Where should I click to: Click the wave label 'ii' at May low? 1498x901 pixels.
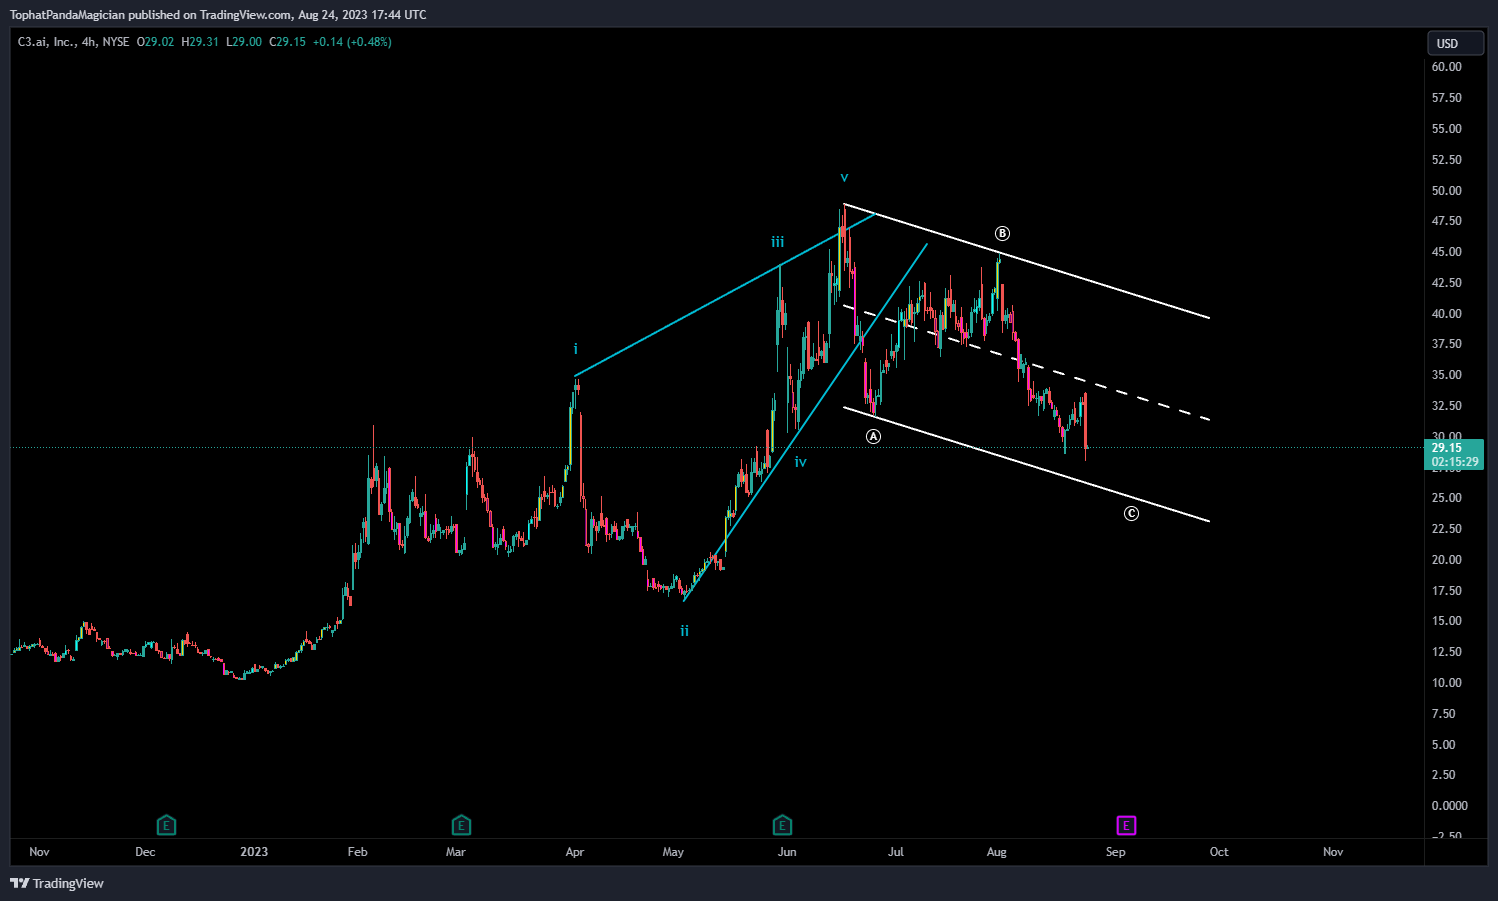684,631
